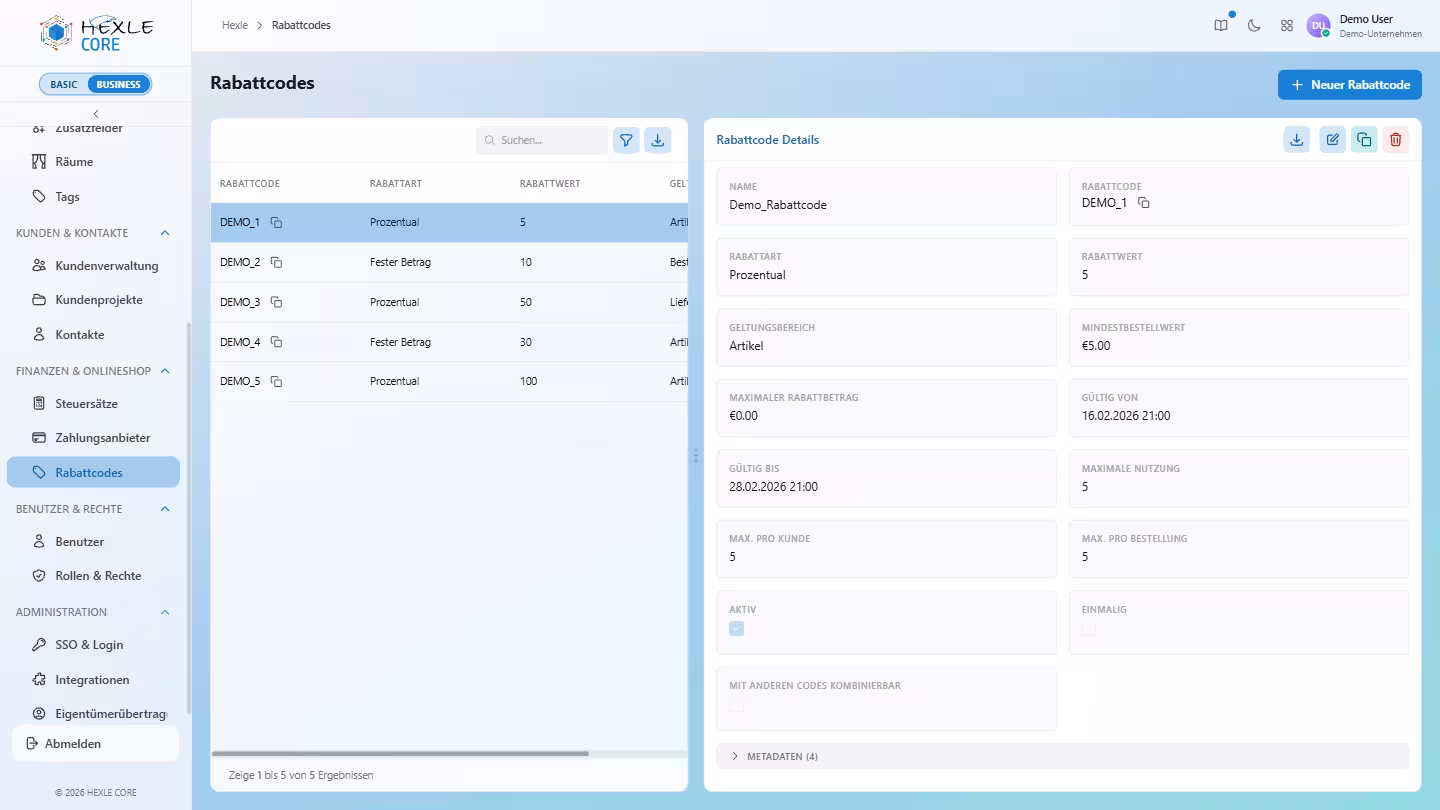
Task: Export the rabatt code list via download icon
Action: (x=658, y=140)
